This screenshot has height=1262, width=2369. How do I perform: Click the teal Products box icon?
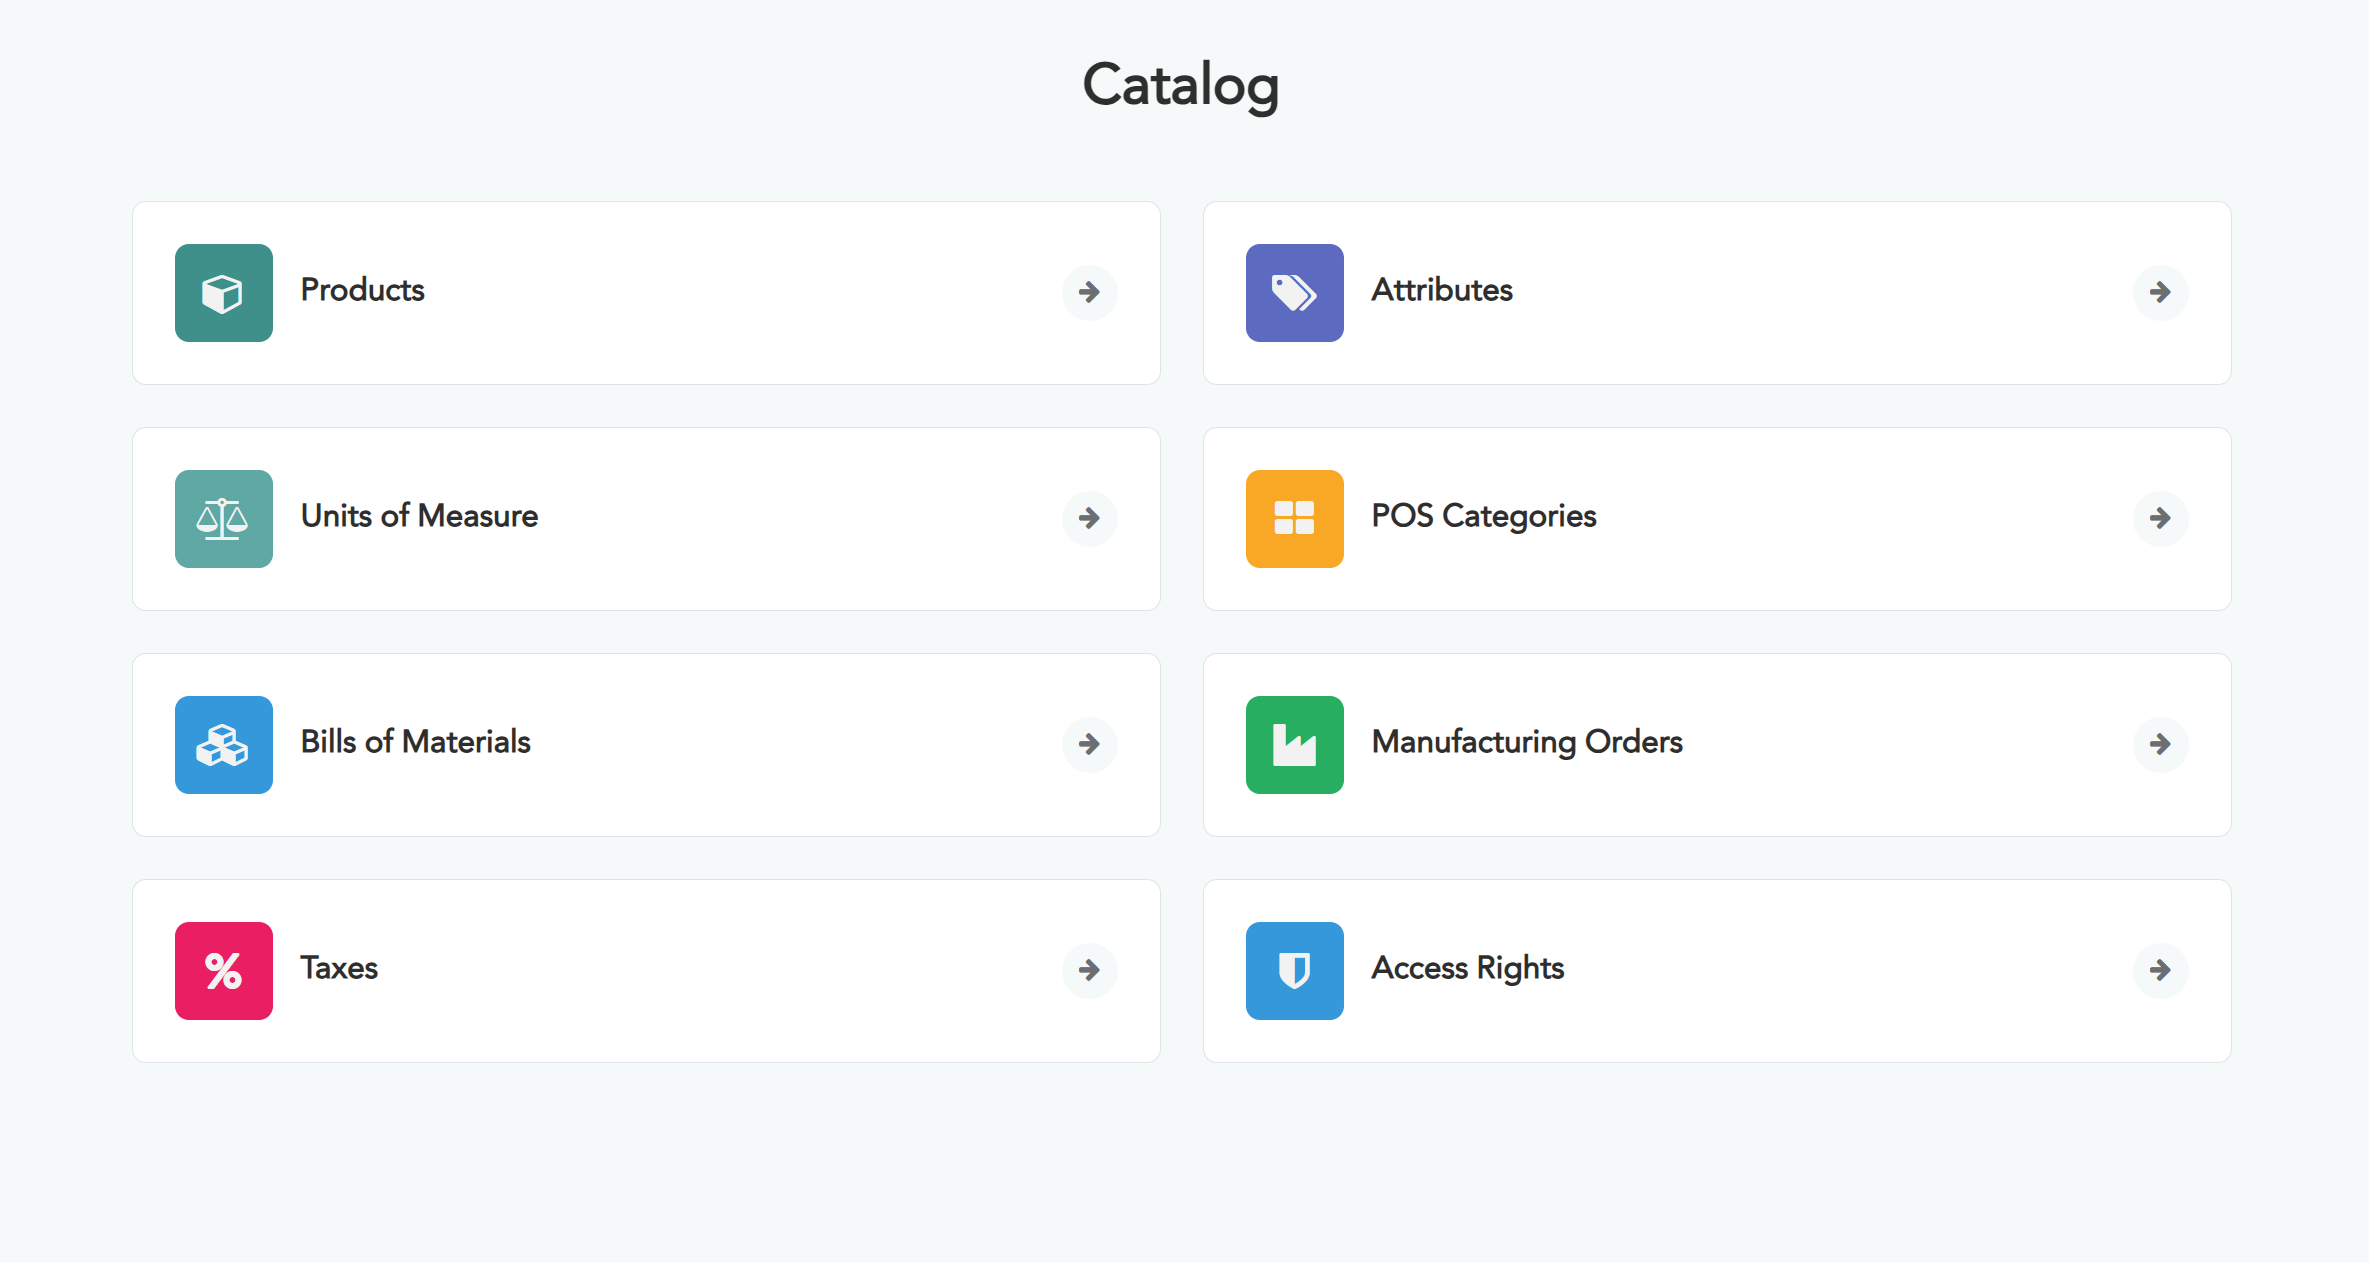click(x=223, y=293)
